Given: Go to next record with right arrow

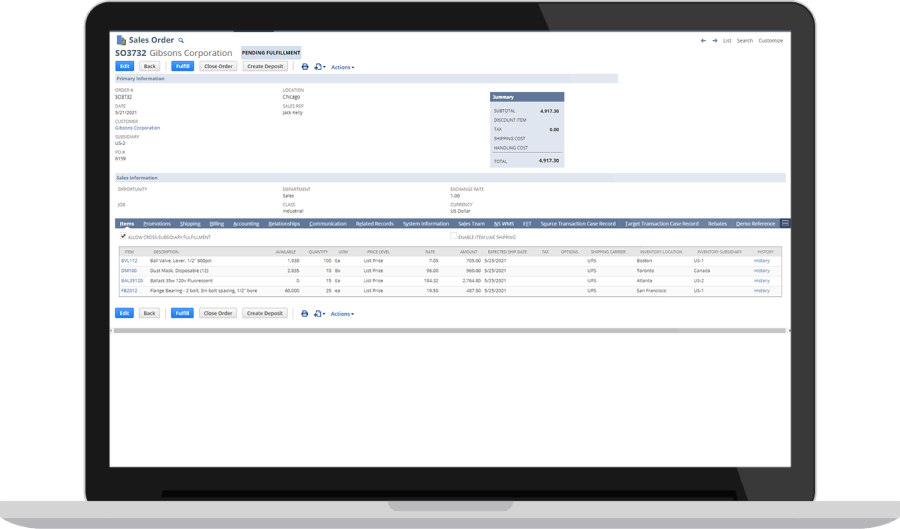Looking at the screenshot, I should tap(715, 41).
